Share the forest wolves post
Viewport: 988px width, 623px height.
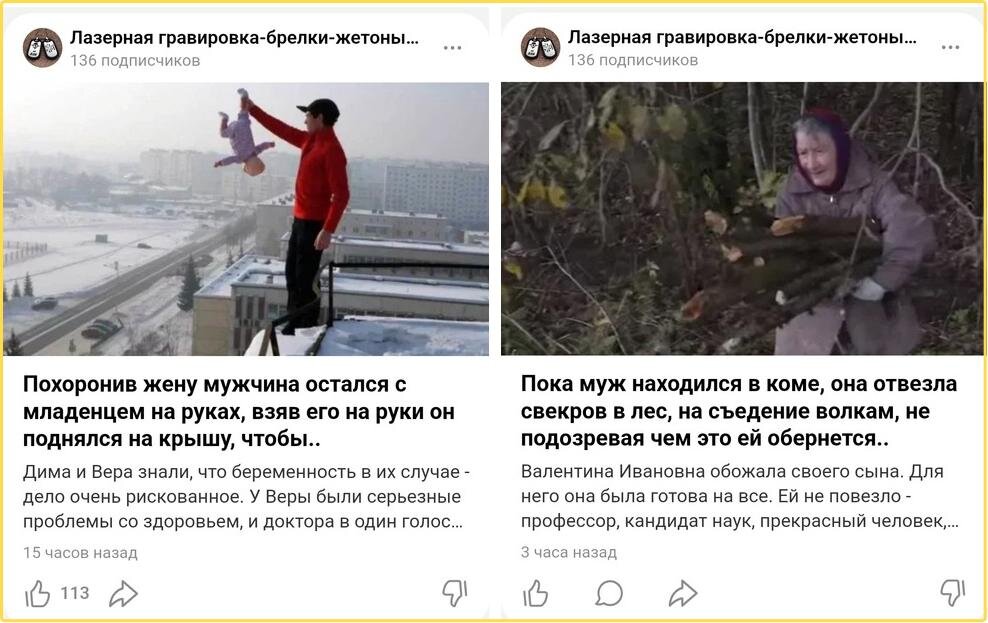click(683, 593)
